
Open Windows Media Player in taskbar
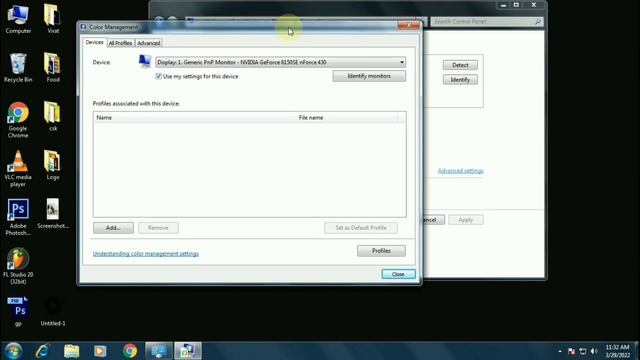[x=100, y=351]
